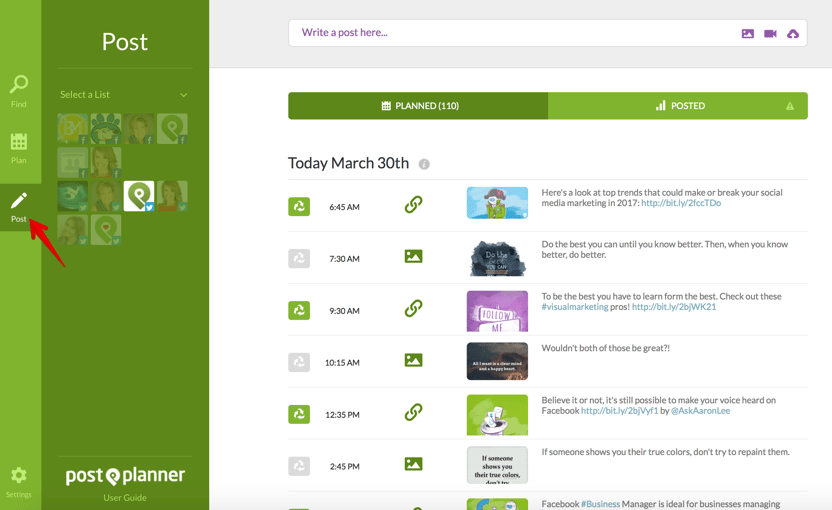Open the 'Follow Me' purple thumbnail

point(497,311)
